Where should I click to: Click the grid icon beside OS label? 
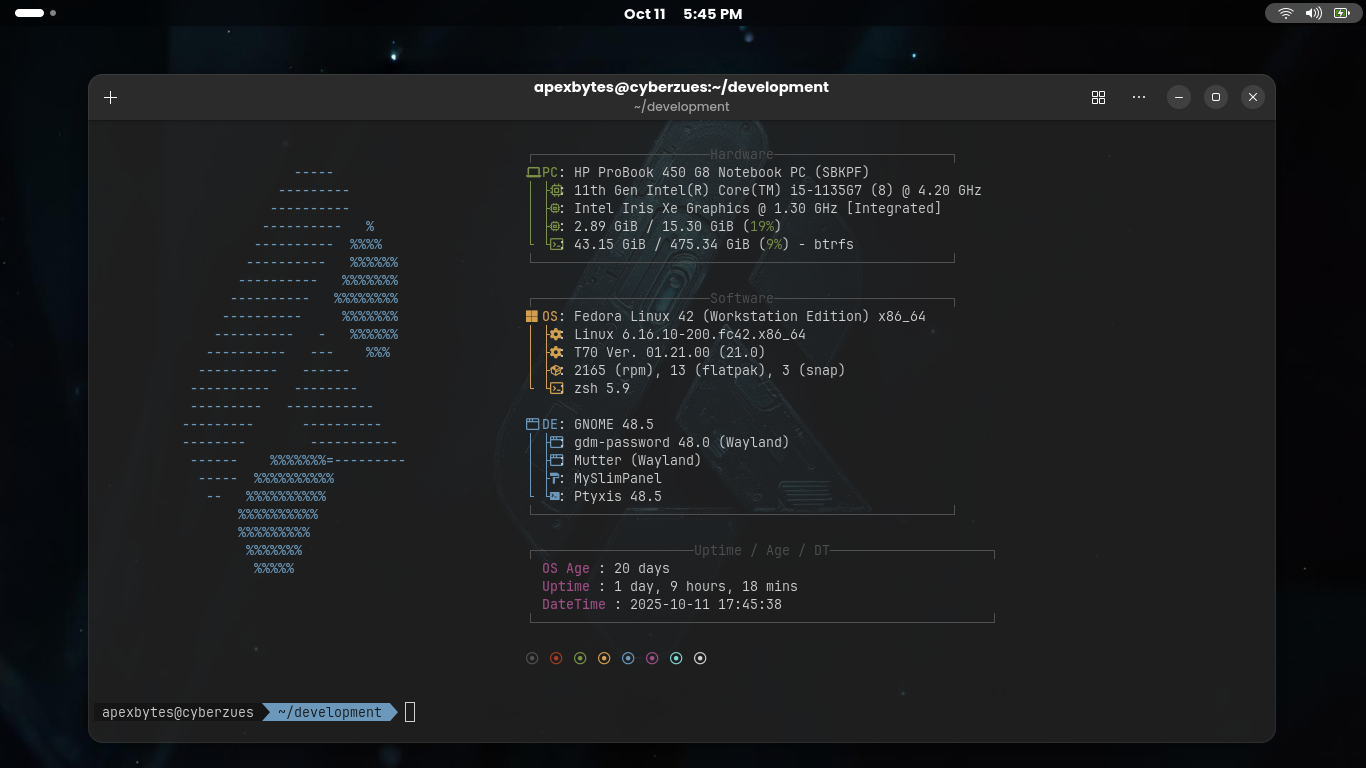click(x=532, y=316)
